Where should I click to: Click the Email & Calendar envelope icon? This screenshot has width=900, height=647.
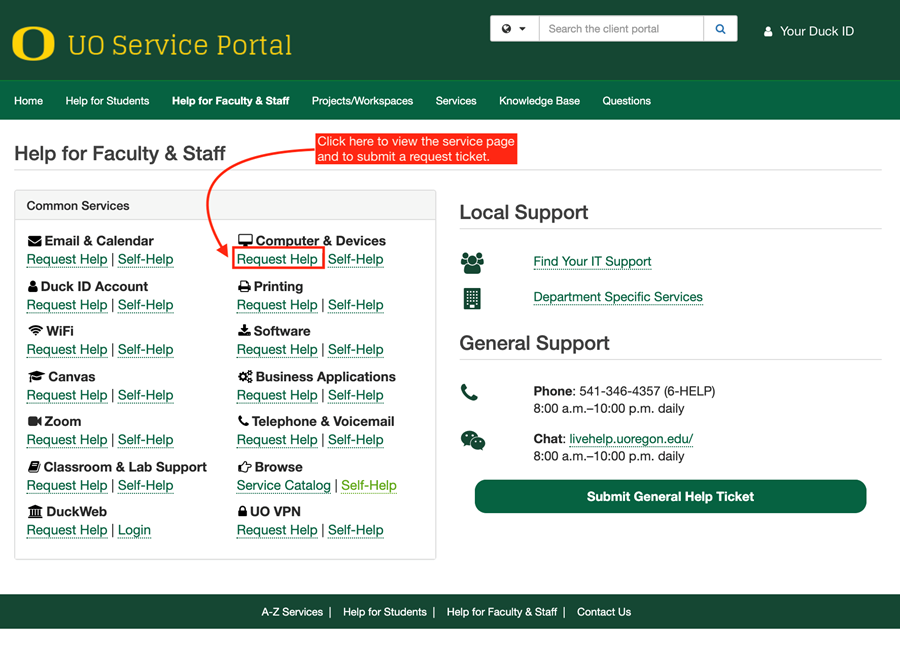[x=34, y=241]
